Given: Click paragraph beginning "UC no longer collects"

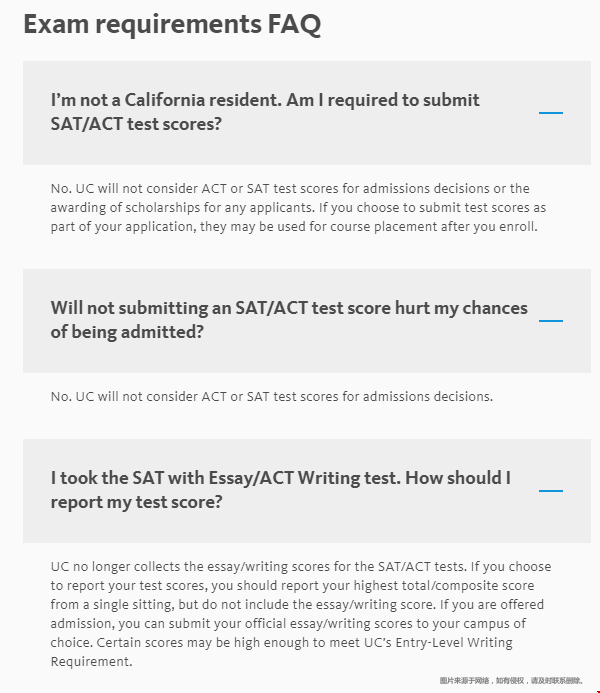Looking at the screenshot, I should [301, 614].
